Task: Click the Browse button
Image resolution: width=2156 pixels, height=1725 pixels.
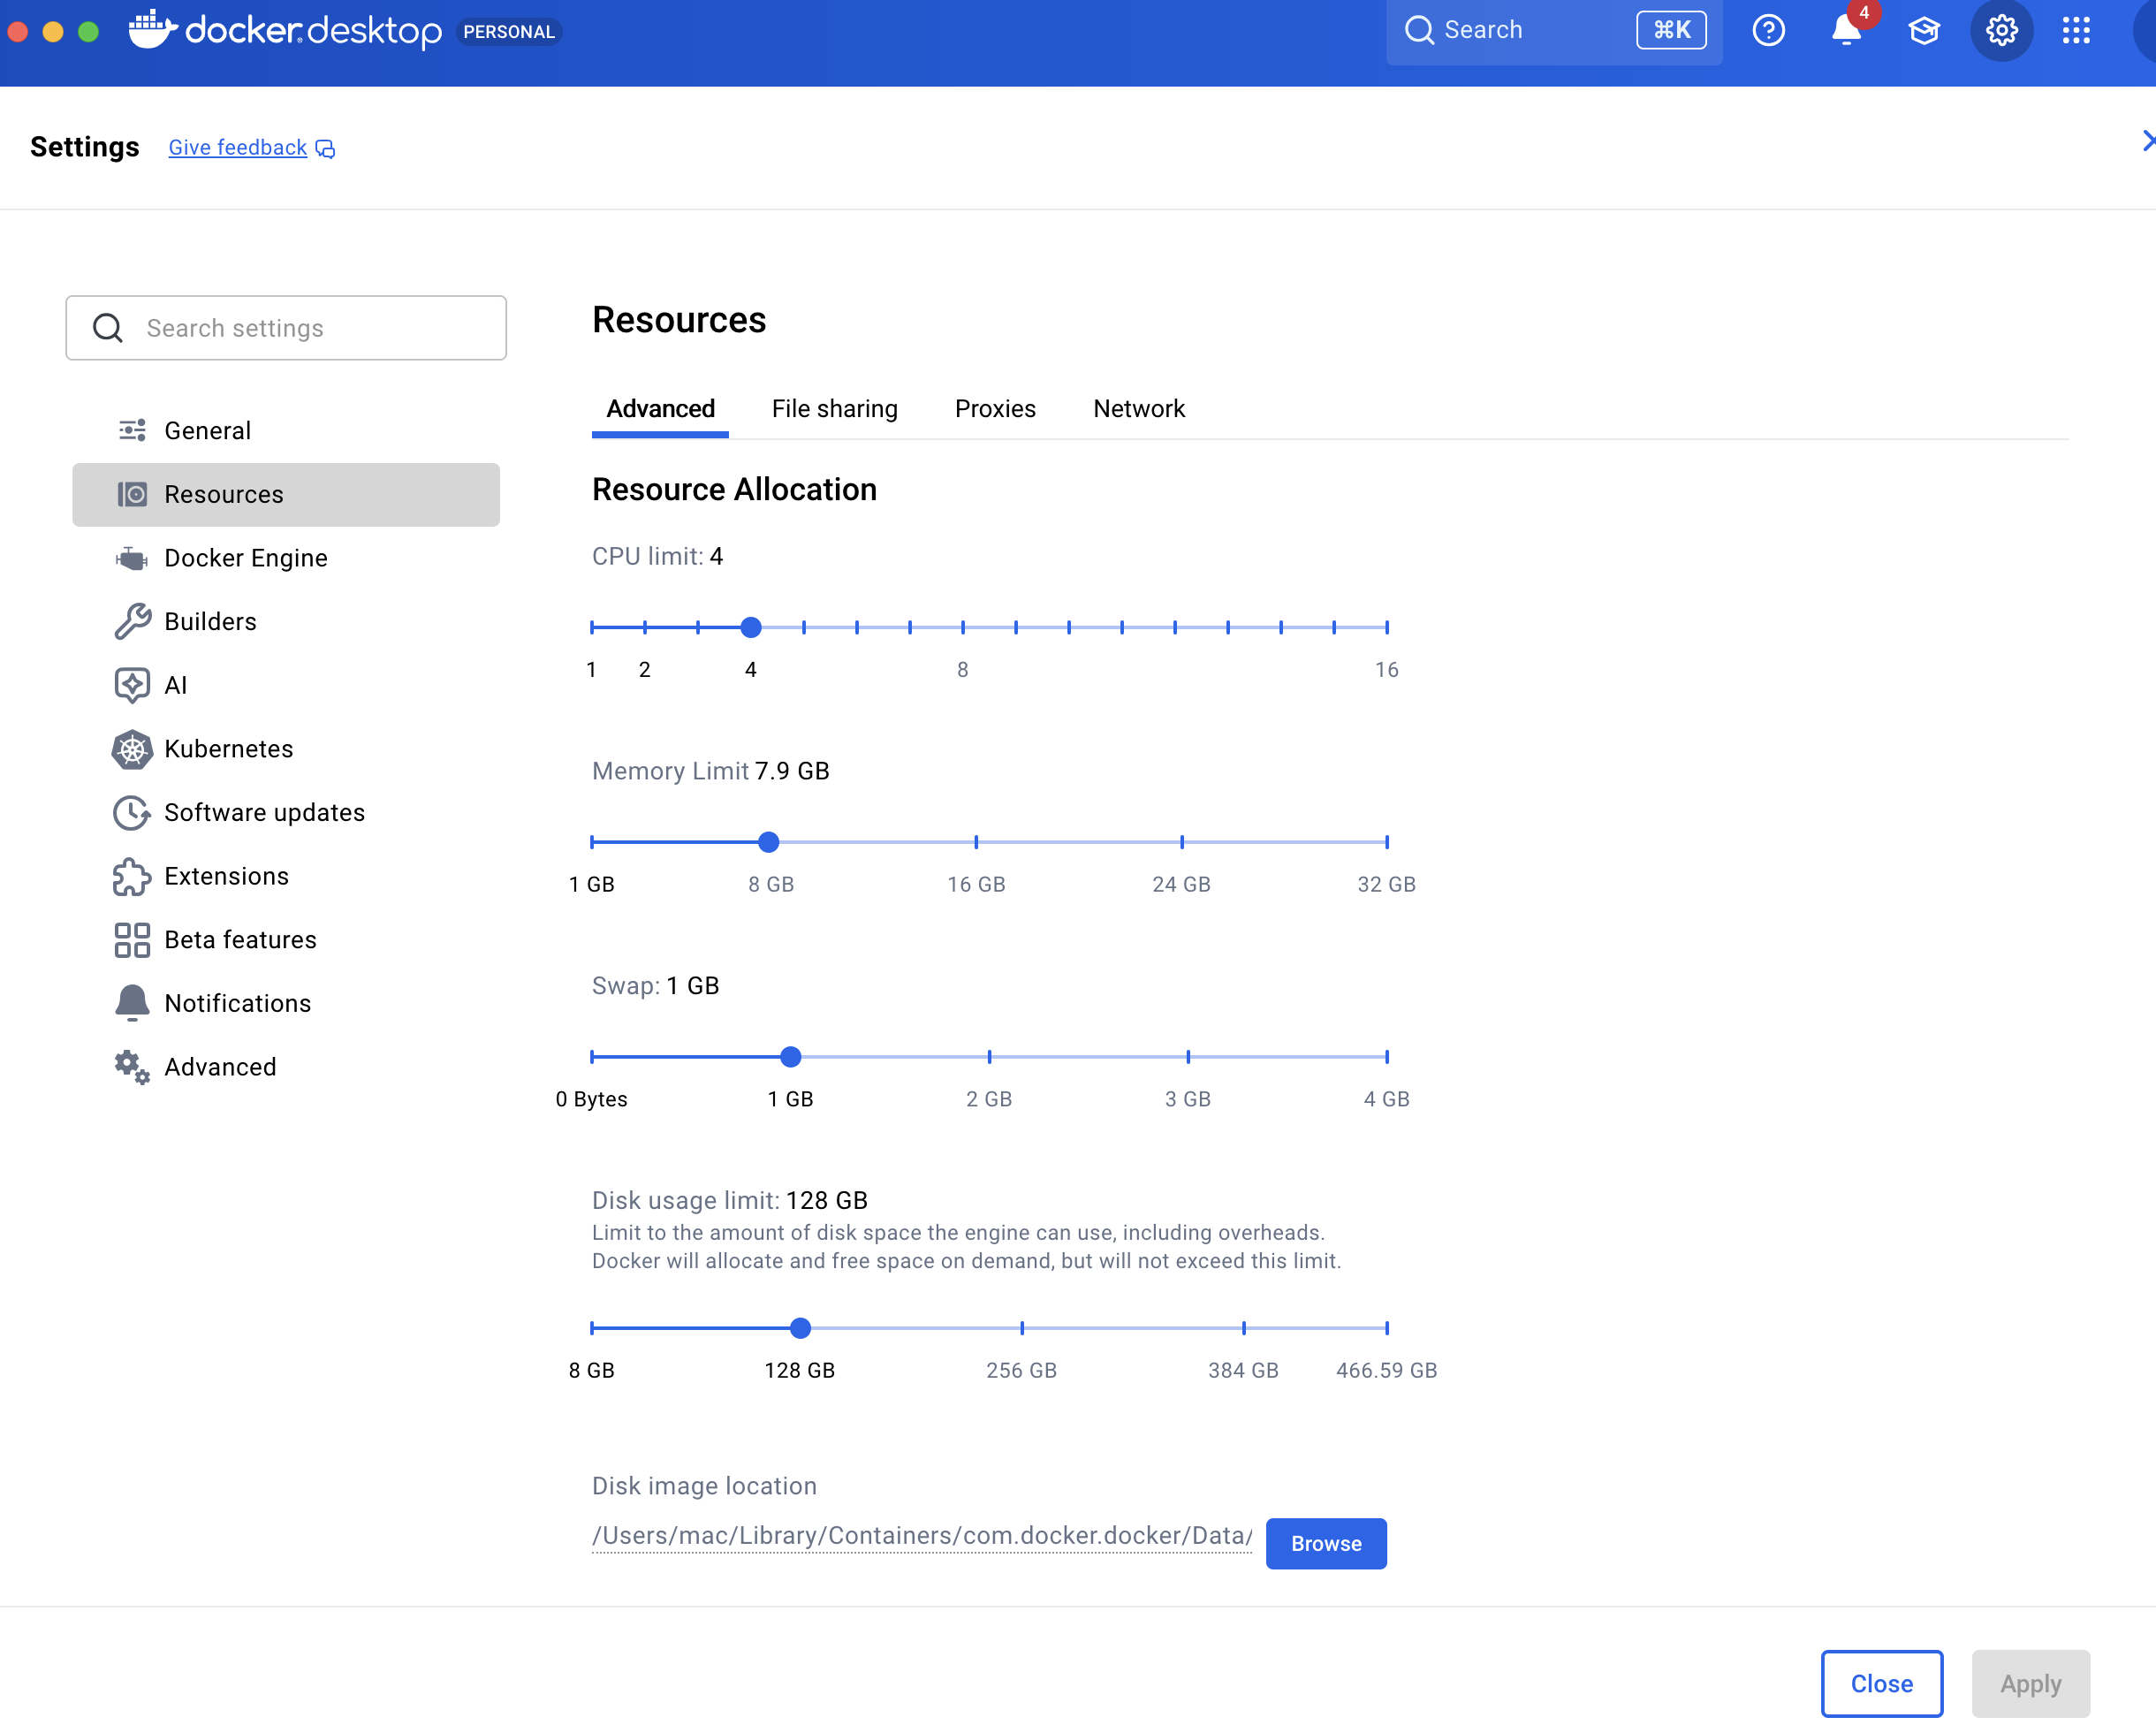Action: pyautogui.click(x=1325, y=1543)
